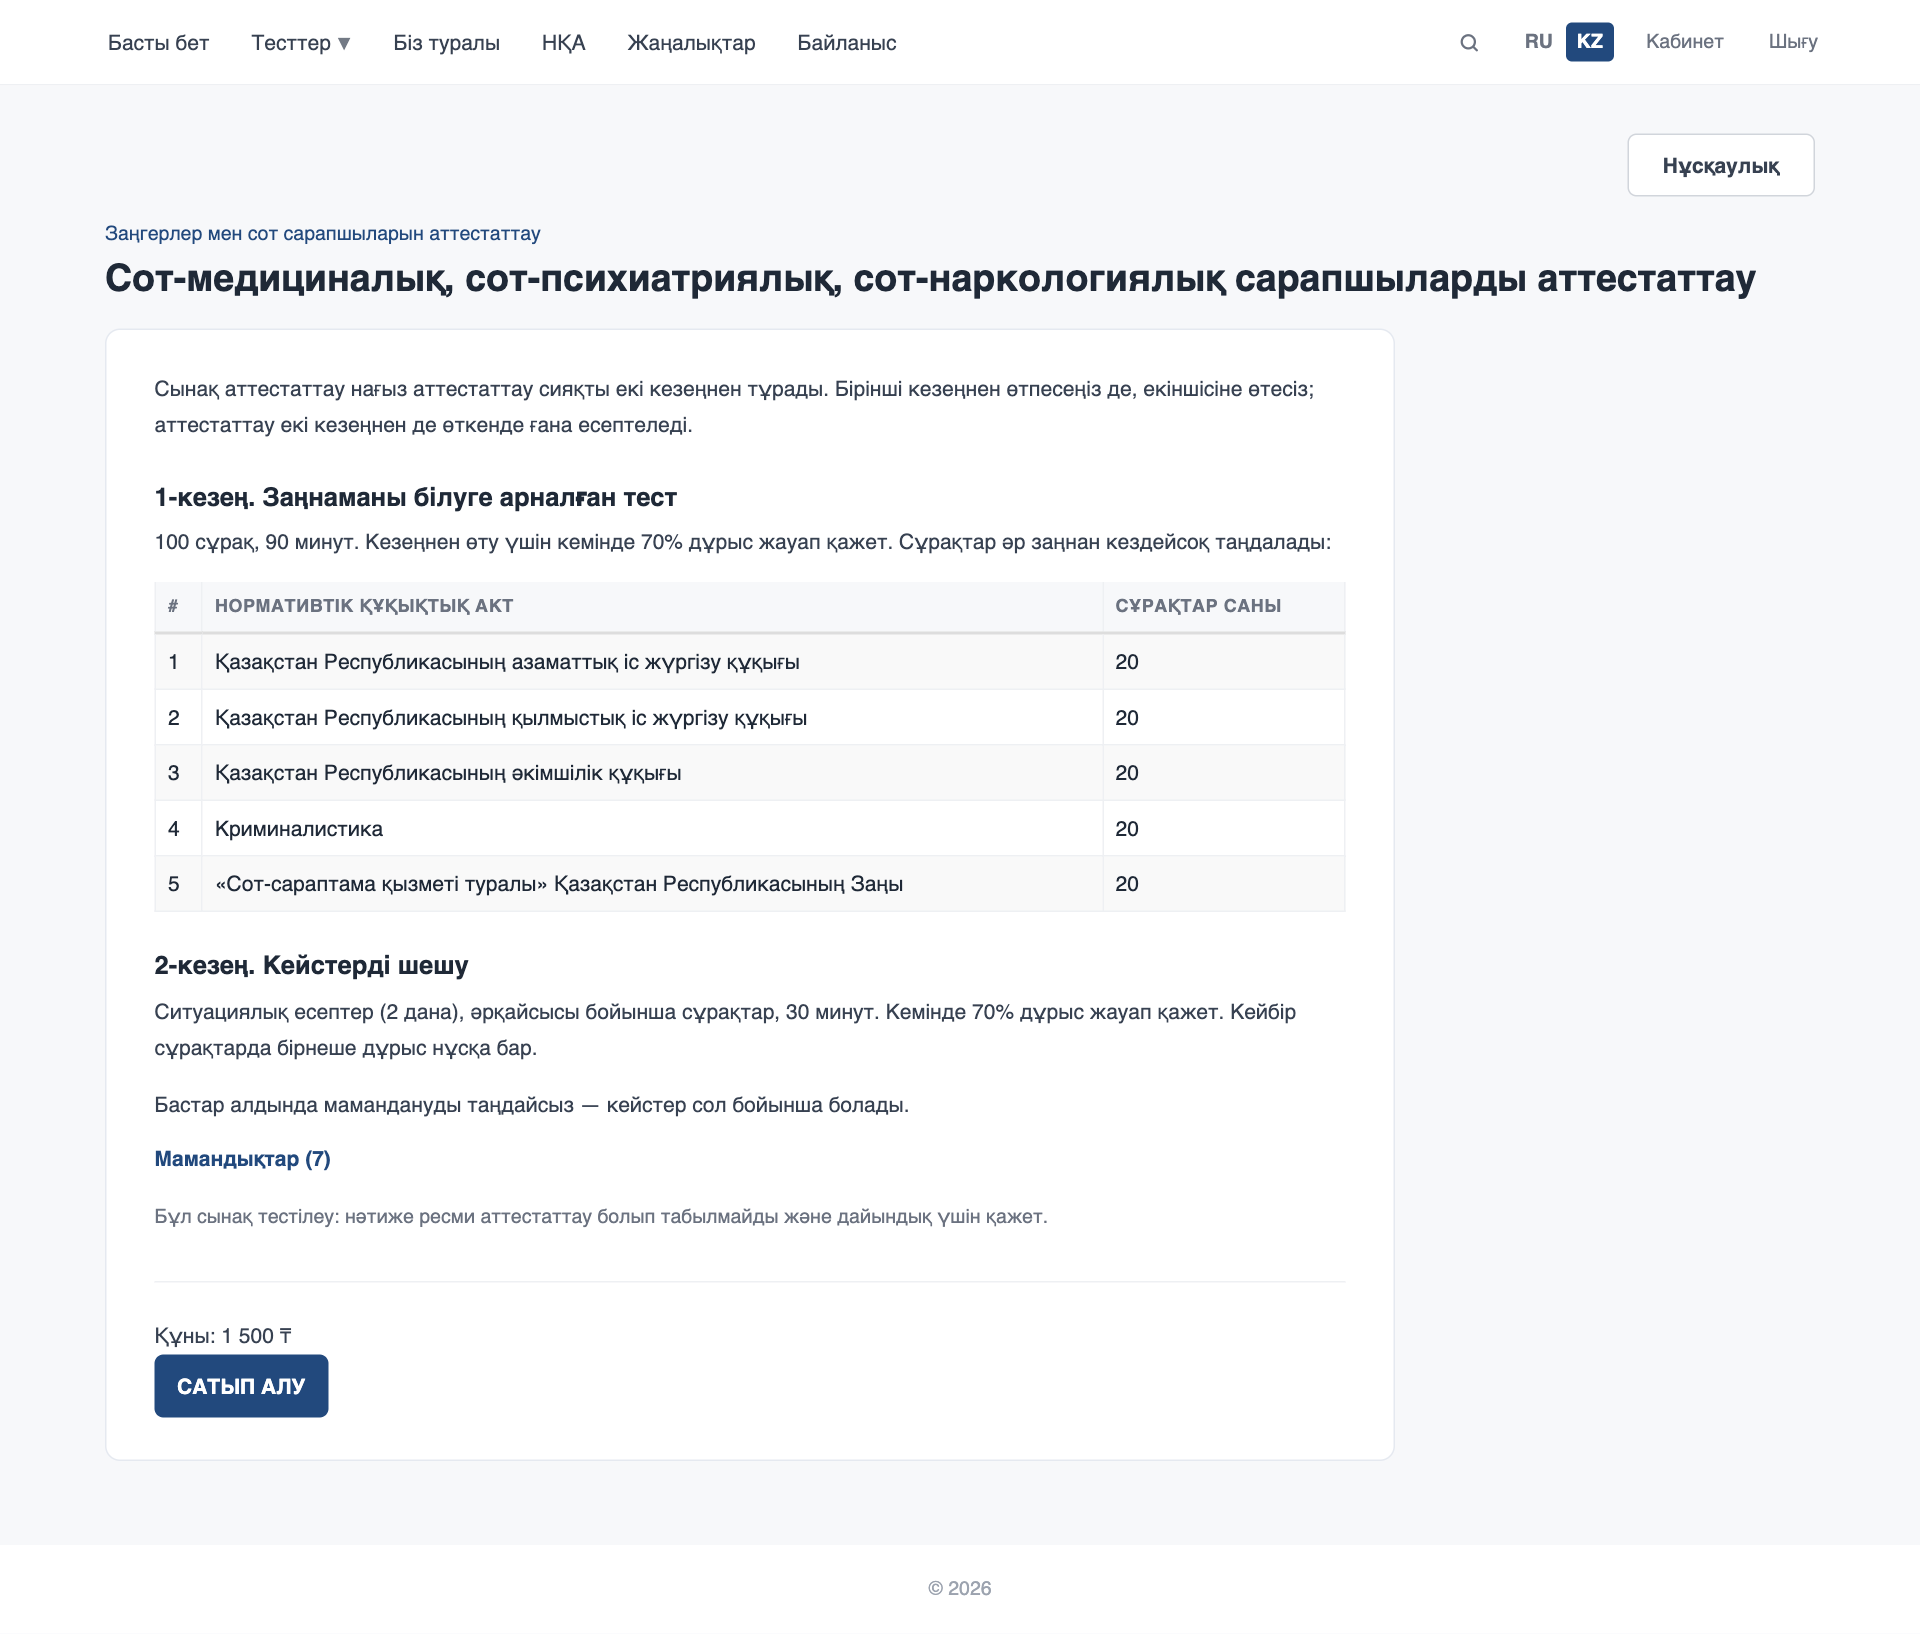Select row «Сот-сараптама қызметі туралы» Заңы

point(750,884)
